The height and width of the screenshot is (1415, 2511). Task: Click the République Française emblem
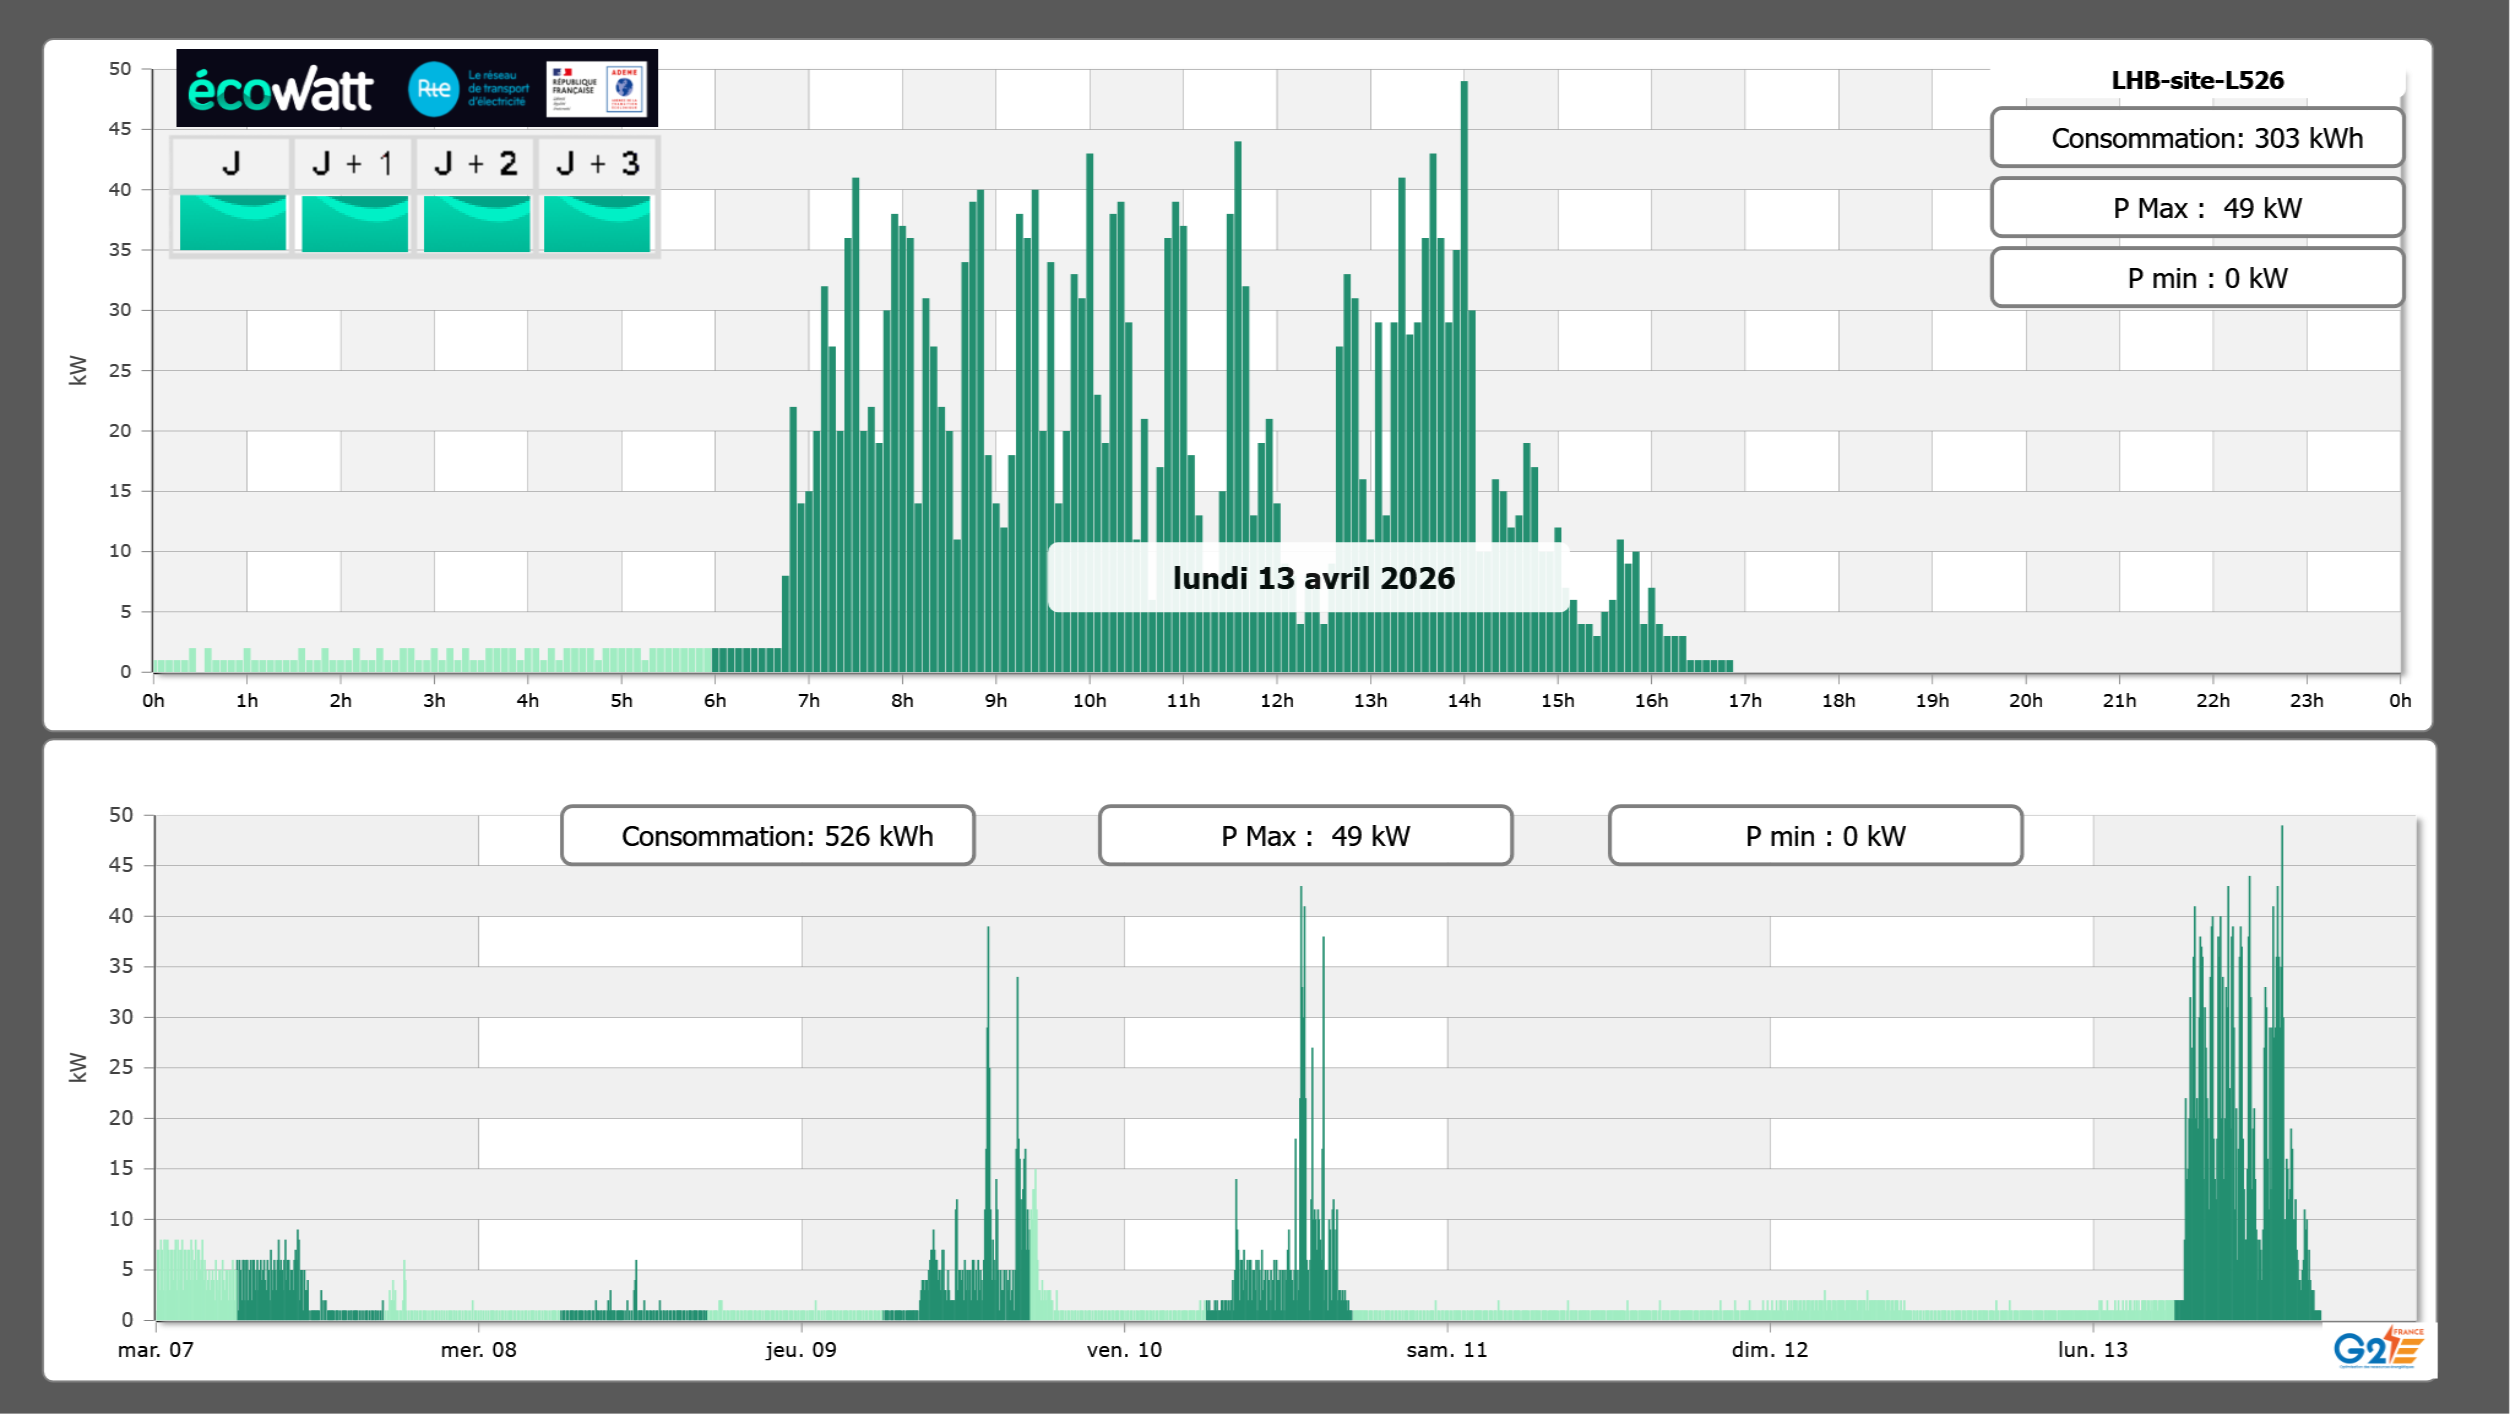click(573, 88)
